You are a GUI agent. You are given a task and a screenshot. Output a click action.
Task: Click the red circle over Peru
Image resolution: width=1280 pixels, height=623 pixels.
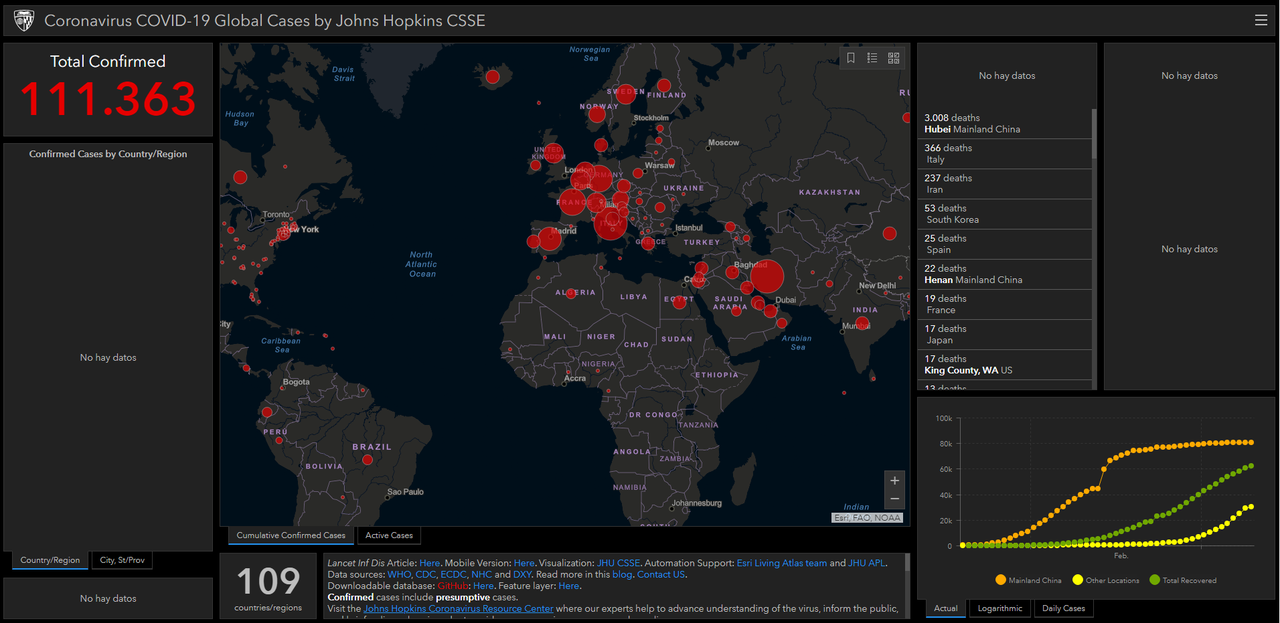click(x=280, y=440)
